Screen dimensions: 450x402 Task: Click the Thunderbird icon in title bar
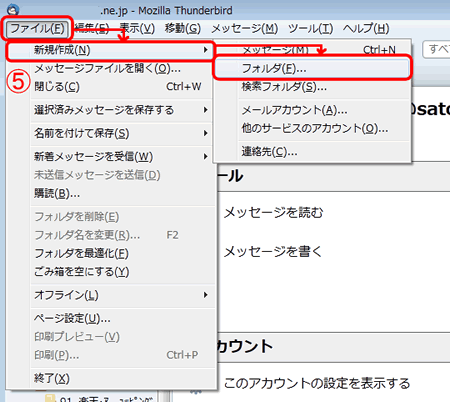(x=13, y=10)
